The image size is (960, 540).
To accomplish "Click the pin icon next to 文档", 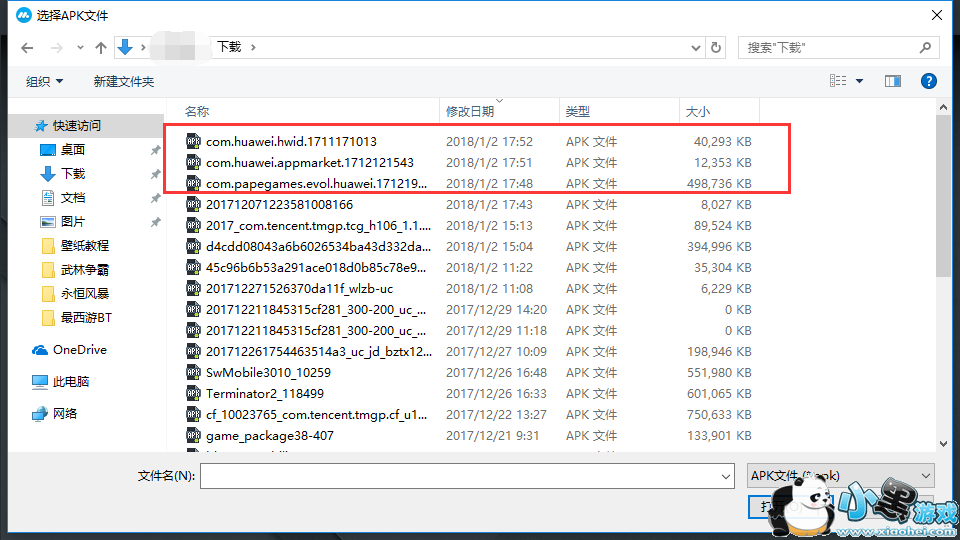I will coord(156,198).
